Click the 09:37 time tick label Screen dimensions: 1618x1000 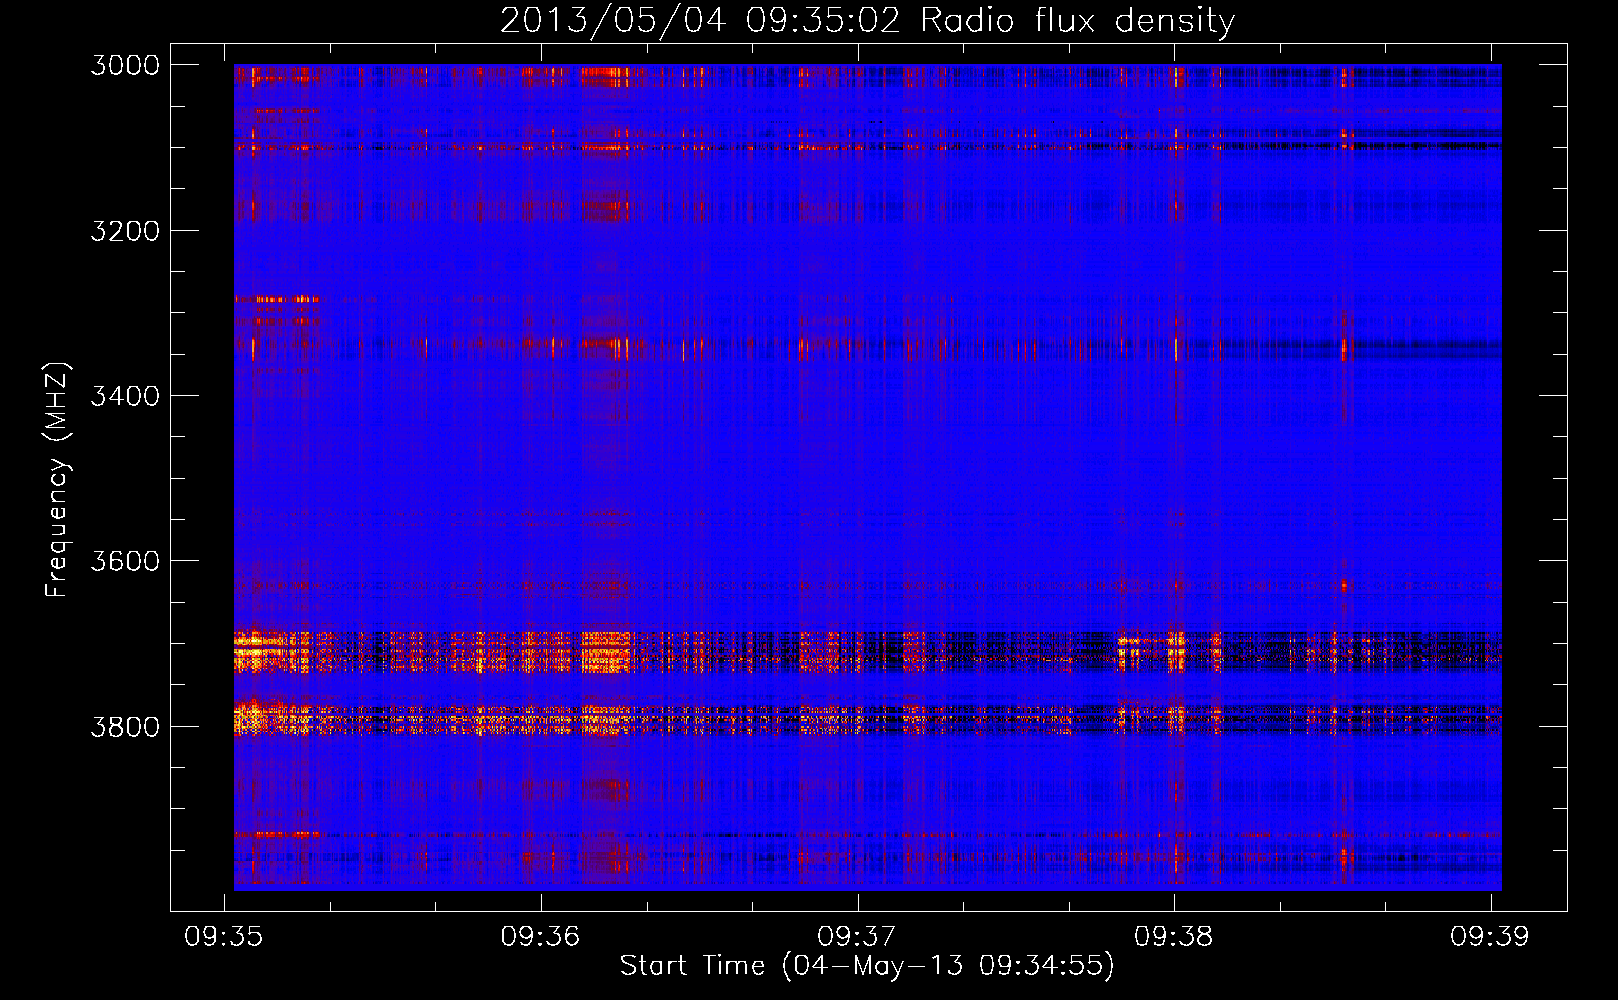857,936
